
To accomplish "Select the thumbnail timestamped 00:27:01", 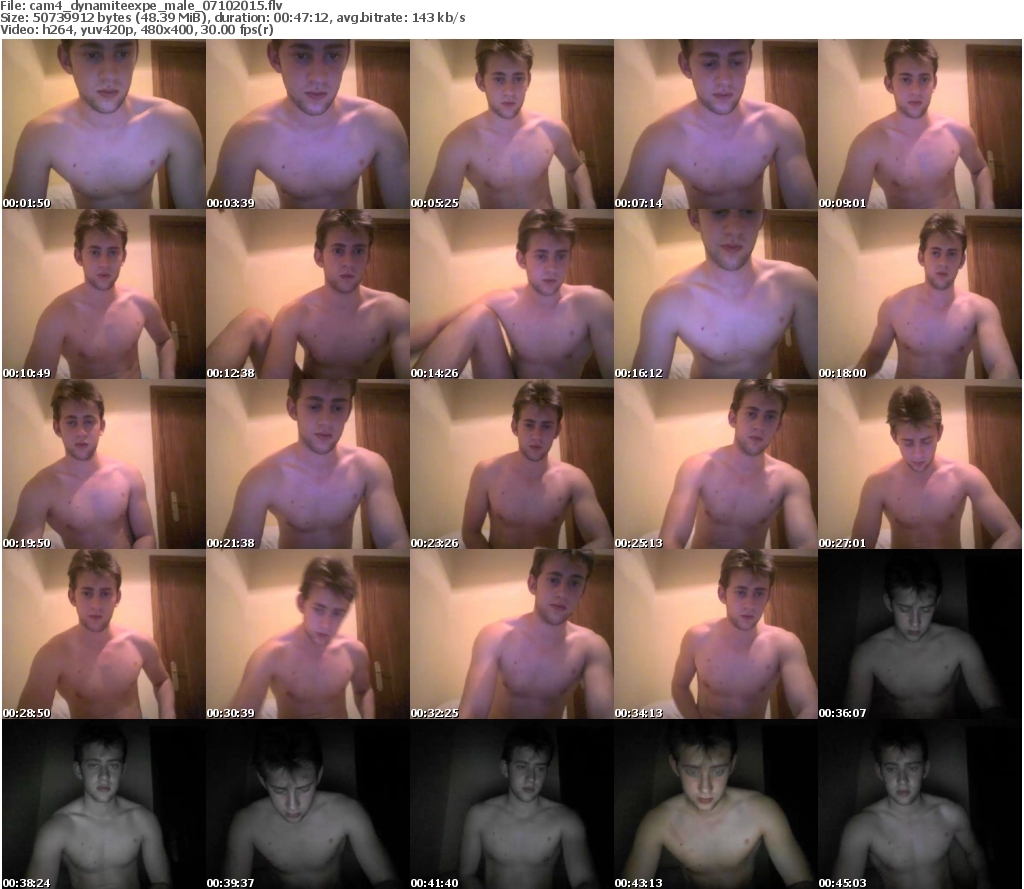I will click(920, 464).
